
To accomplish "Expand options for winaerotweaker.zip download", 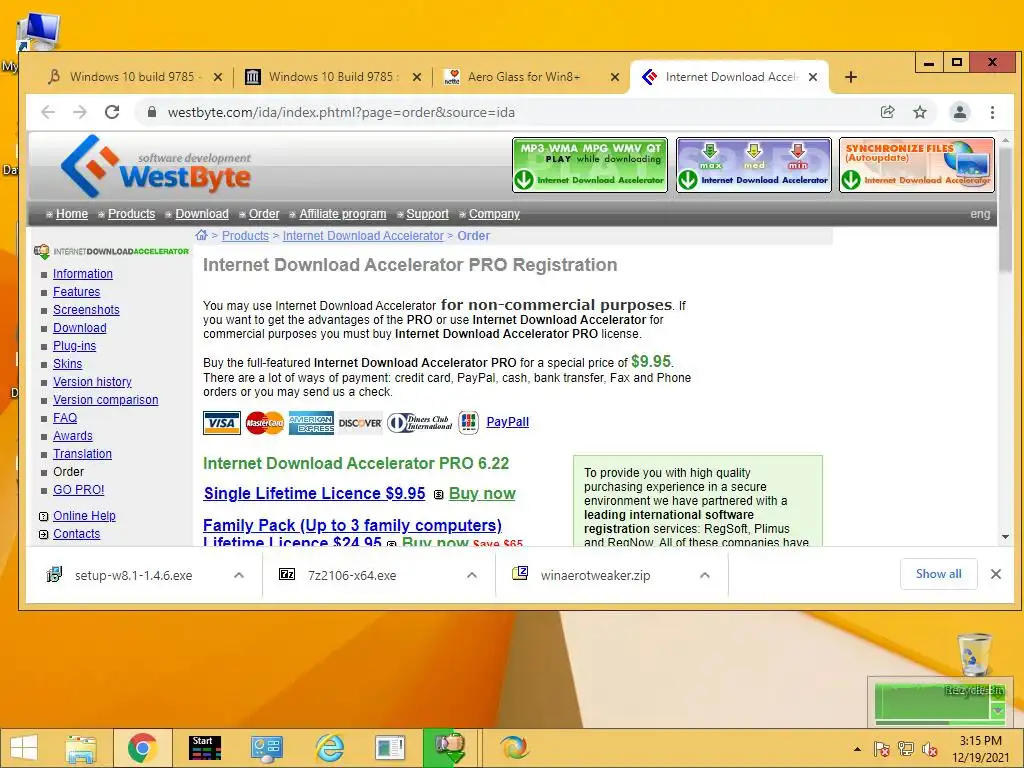I will click(705, 575).
